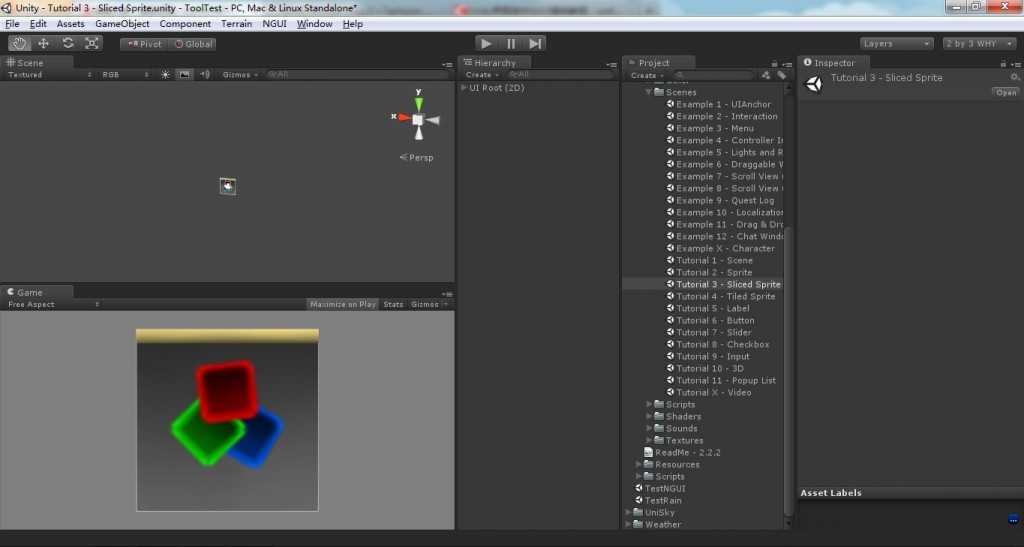Image resolution: width=1024 pixels, height=547 pixels.
Task: Open the NGUI menu
Action: 274,24
